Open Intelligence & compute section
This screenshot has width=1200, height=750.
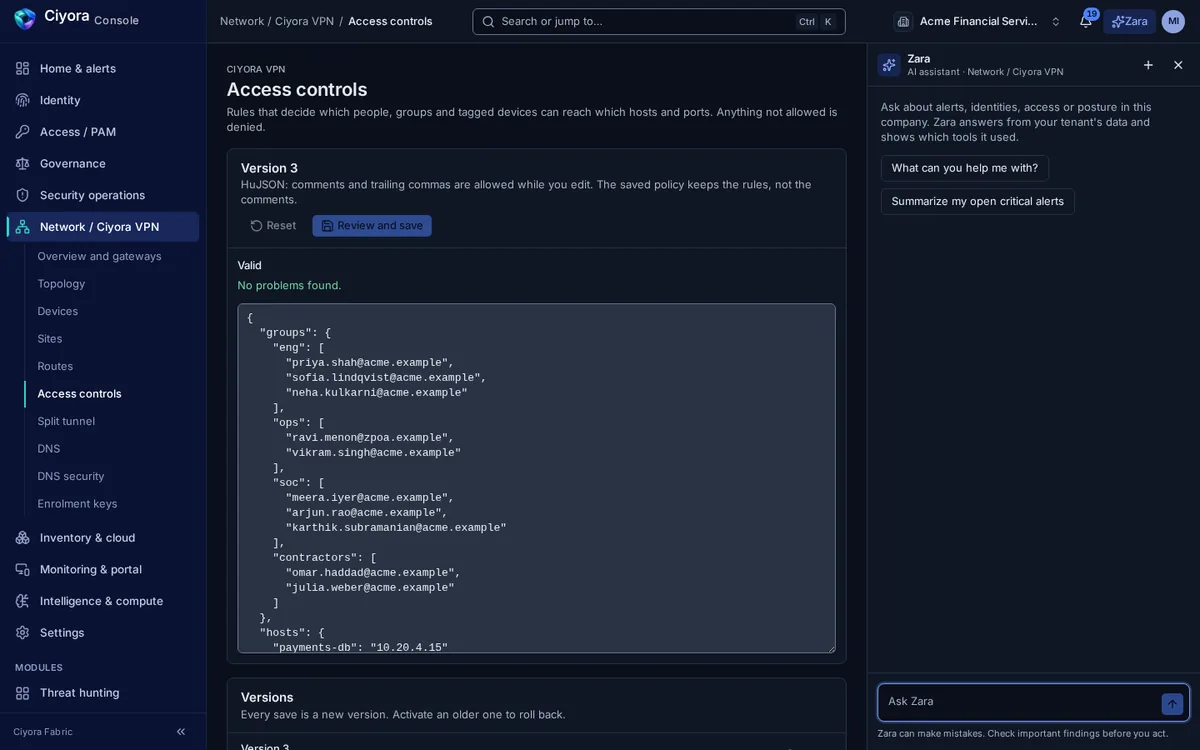point(103,601)
